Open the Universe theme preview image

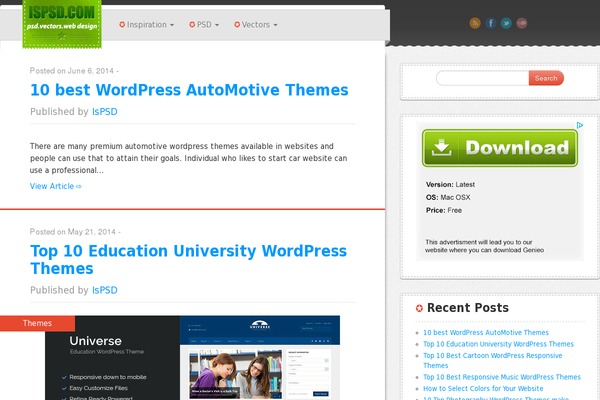pyautogui.click(x=192, y=358)
